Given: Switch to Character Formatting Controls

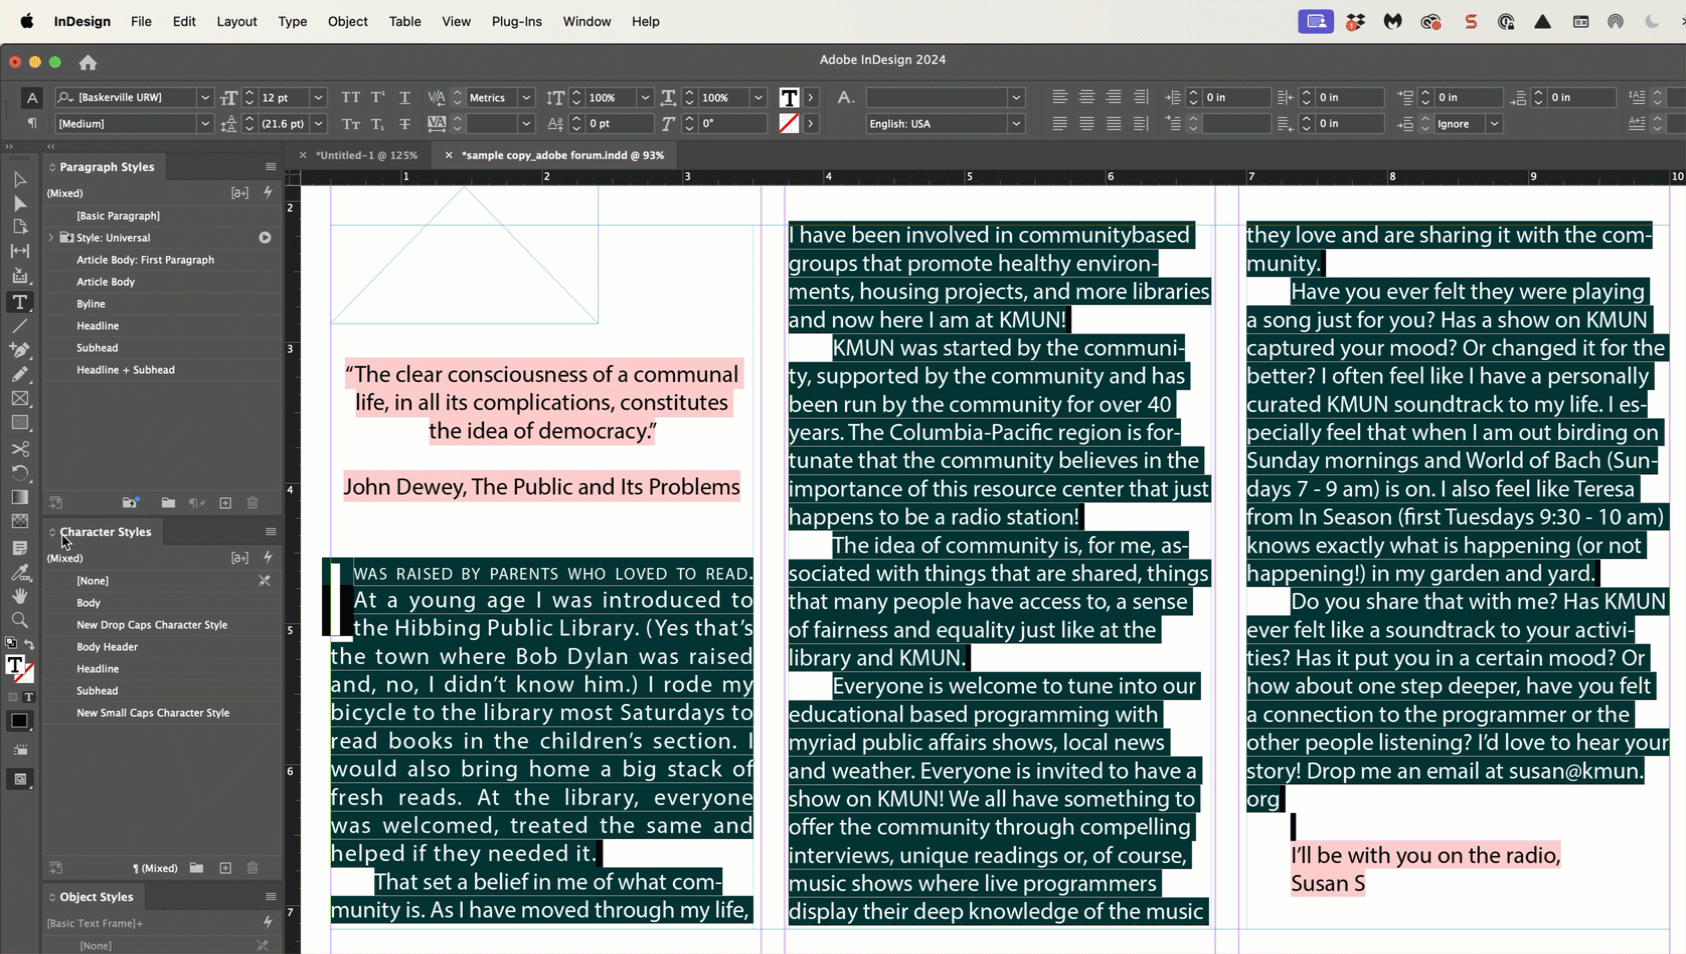Looking at the screenshot, I should [32, 97].
